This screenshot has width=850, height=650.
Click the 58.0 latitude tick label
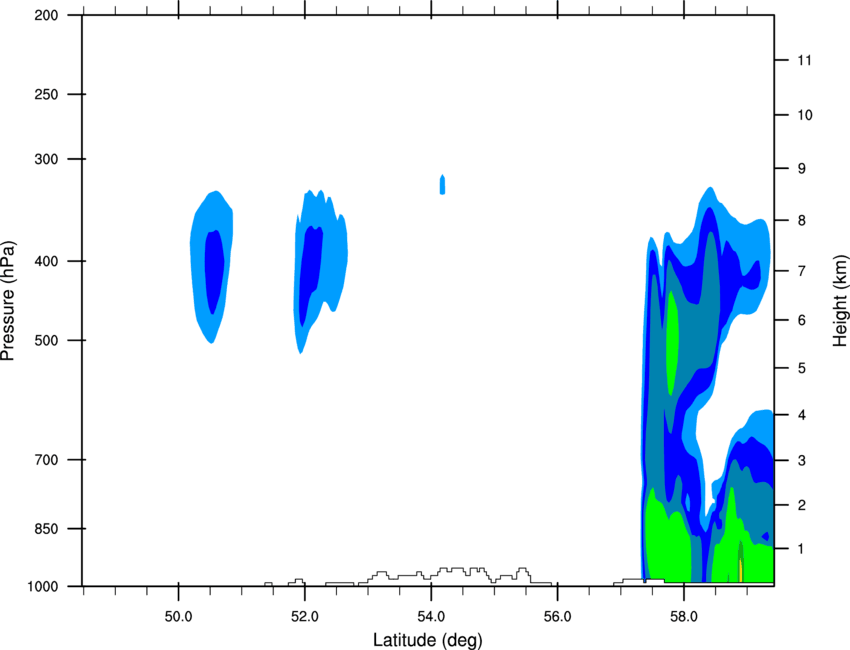684,617
